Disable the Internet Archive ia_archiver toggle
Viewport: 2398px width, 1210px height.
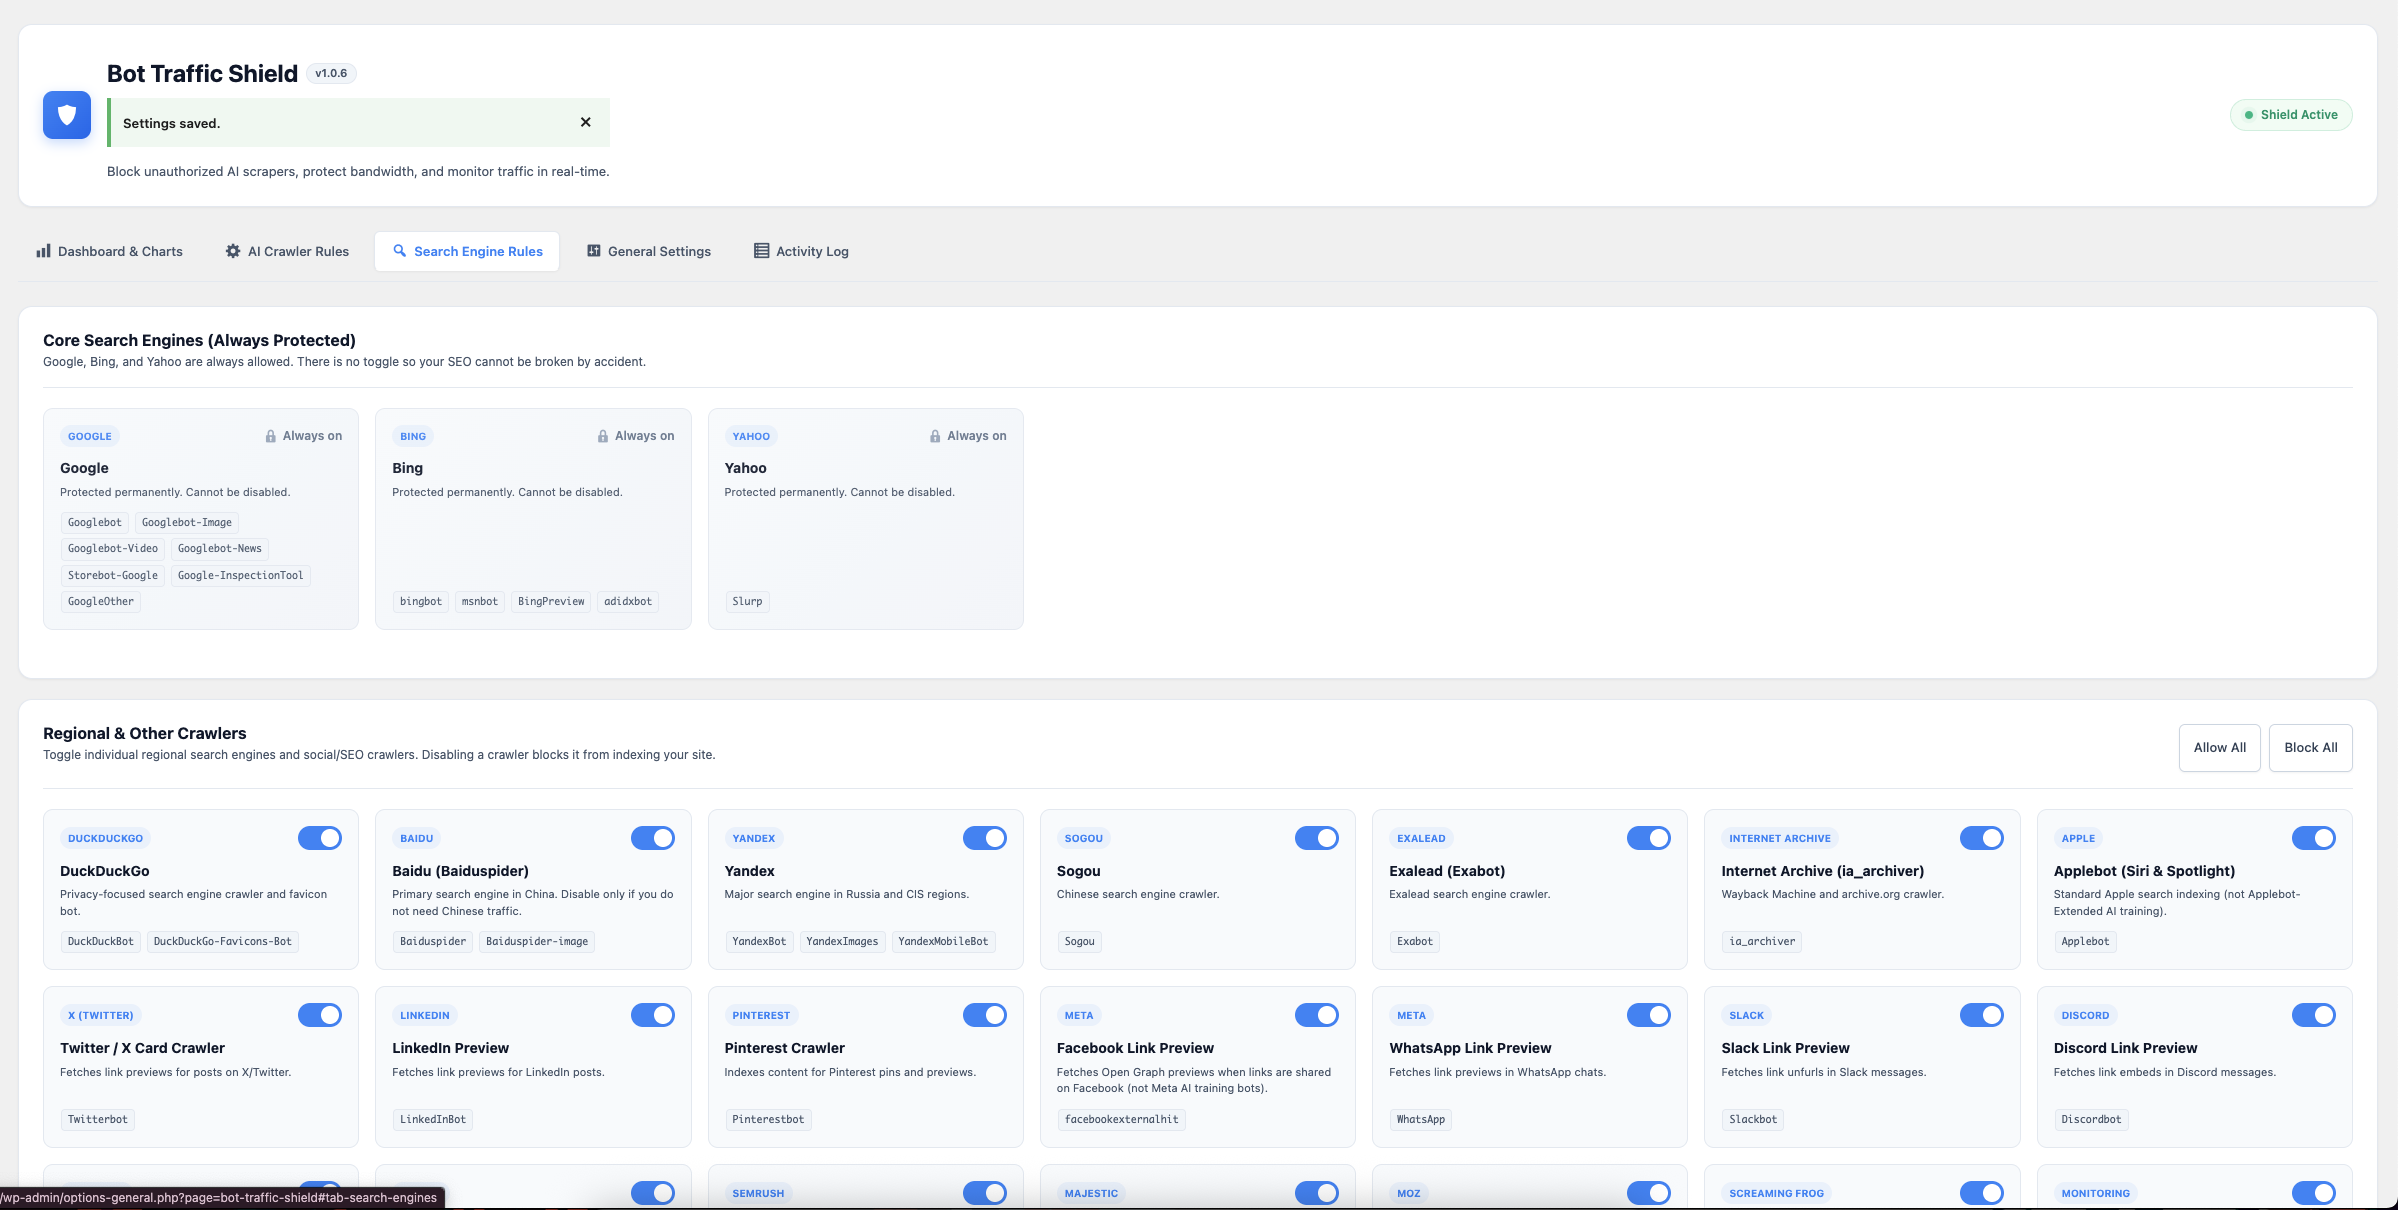(x=1982, y=838)
